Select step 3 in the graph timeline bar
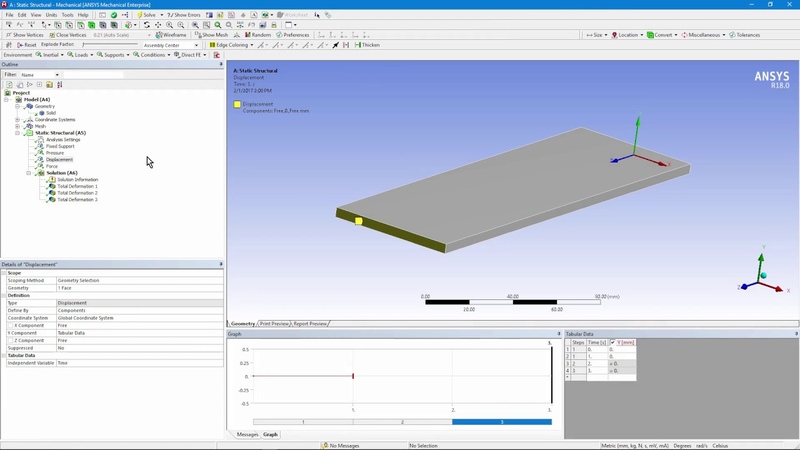 (x=502, y=422)
